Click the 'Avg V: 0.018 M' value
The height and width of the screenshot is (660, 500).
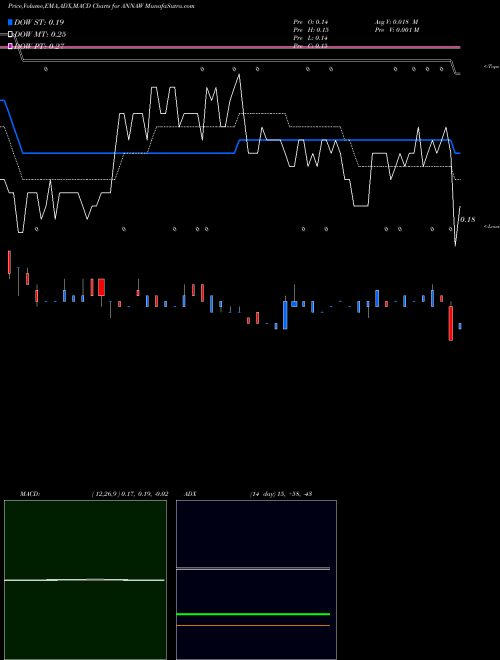[396, 22]
